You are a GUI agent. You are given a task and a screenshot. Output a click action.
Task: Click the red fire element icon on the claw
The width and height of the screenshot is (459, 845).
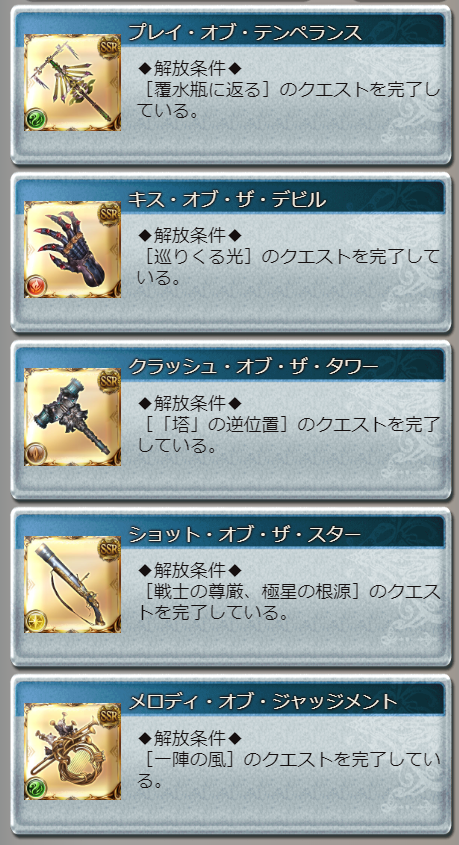coord(36,286)
